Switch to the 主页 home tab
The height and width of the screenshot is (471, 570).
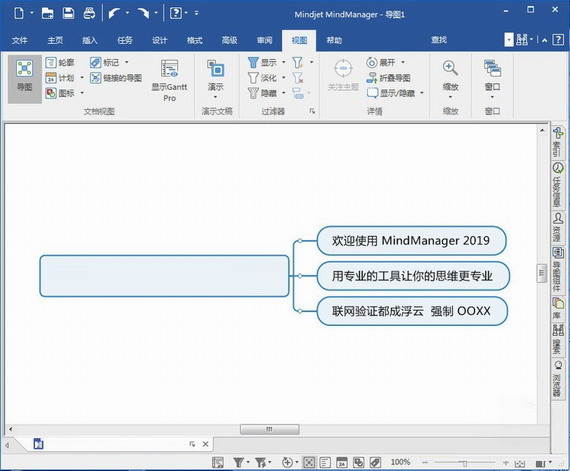[x=55, y=40]
